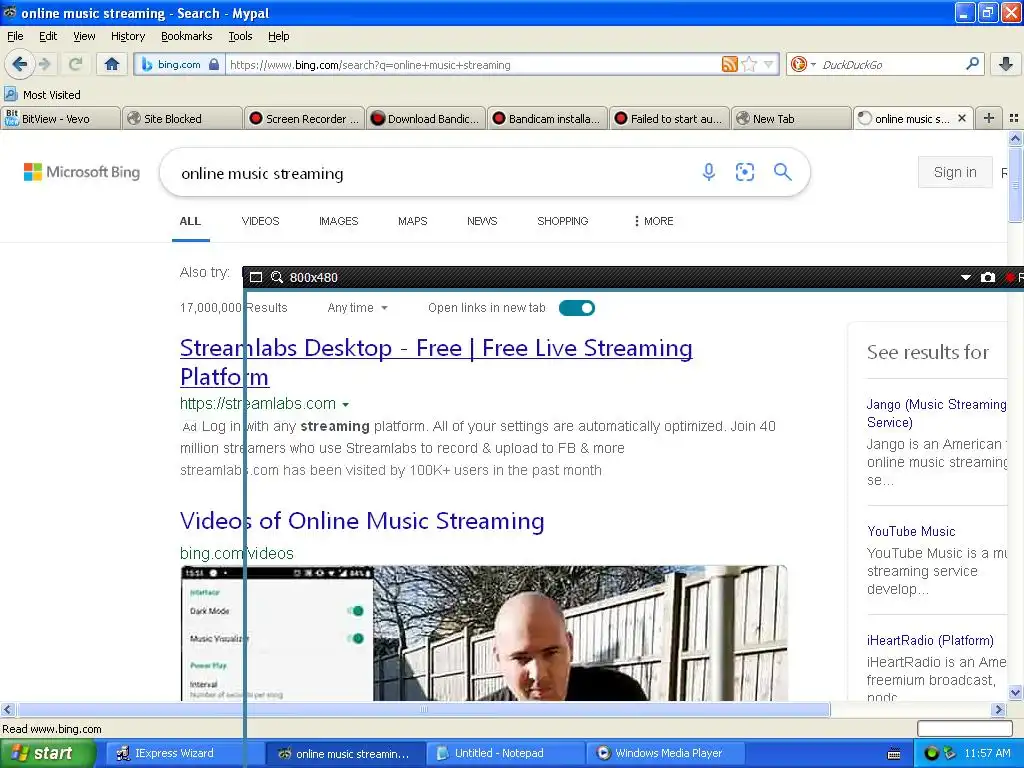
Task: Open the YouTube Music sidebar link
Action: 911,531
